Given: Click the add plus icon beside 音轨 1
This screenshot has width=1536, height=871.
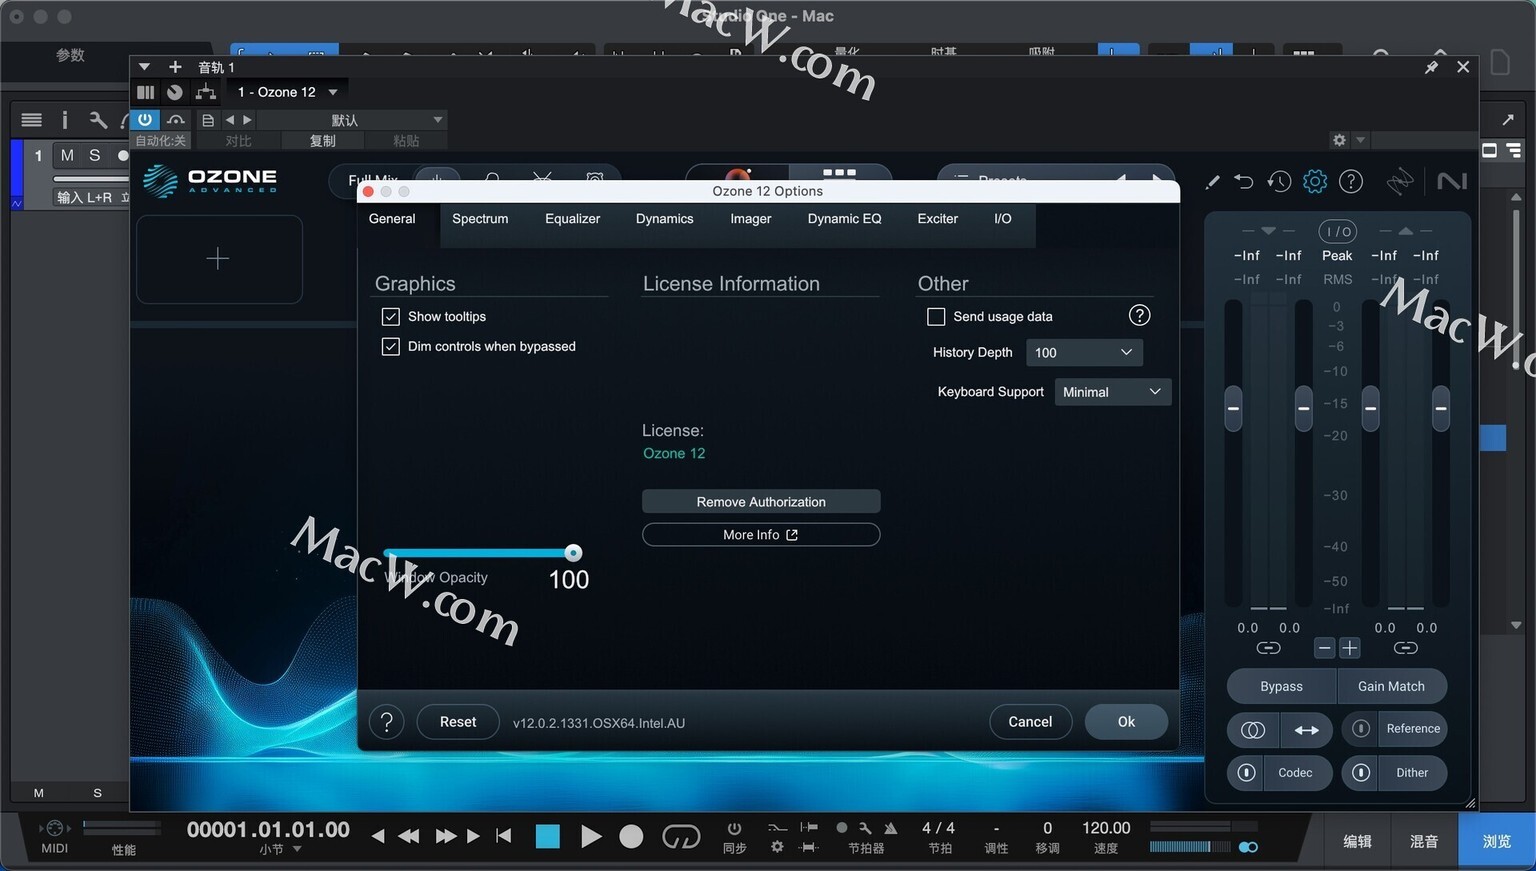Looking at the screenshot, I should (x=175, y=67).
